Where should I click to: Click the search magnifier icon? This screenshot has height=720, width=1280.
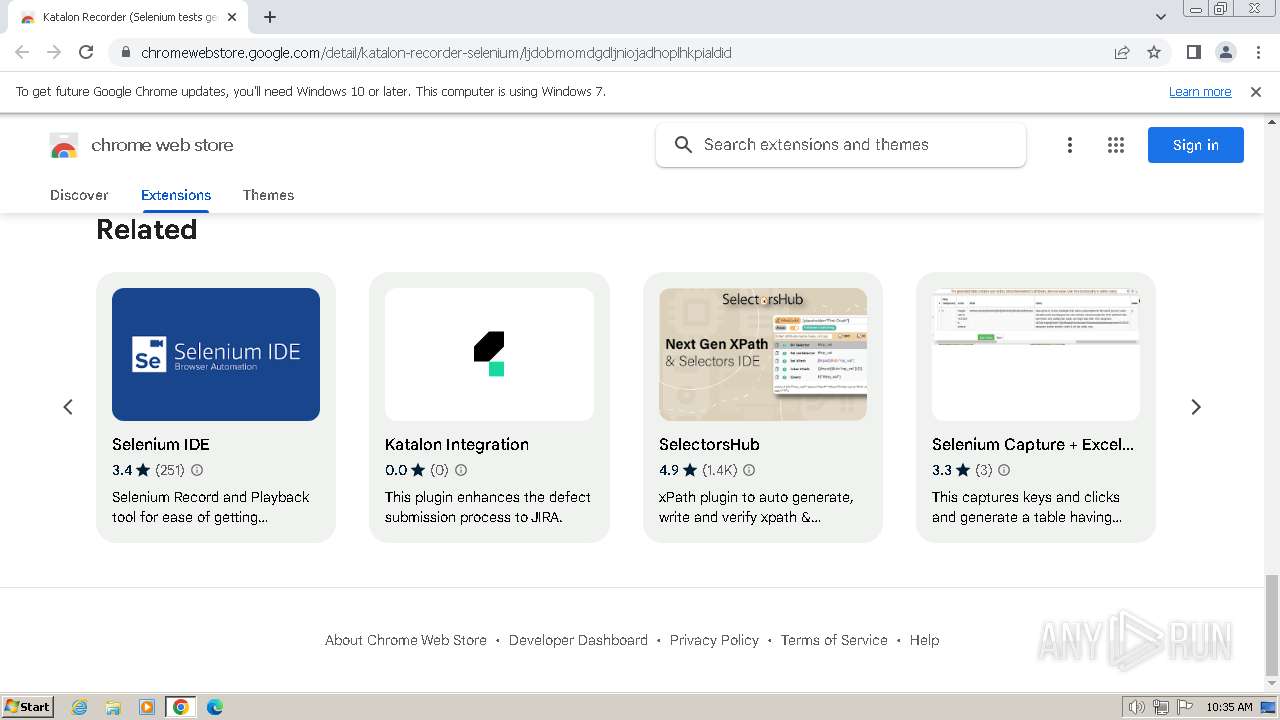(x=683, y=145)
